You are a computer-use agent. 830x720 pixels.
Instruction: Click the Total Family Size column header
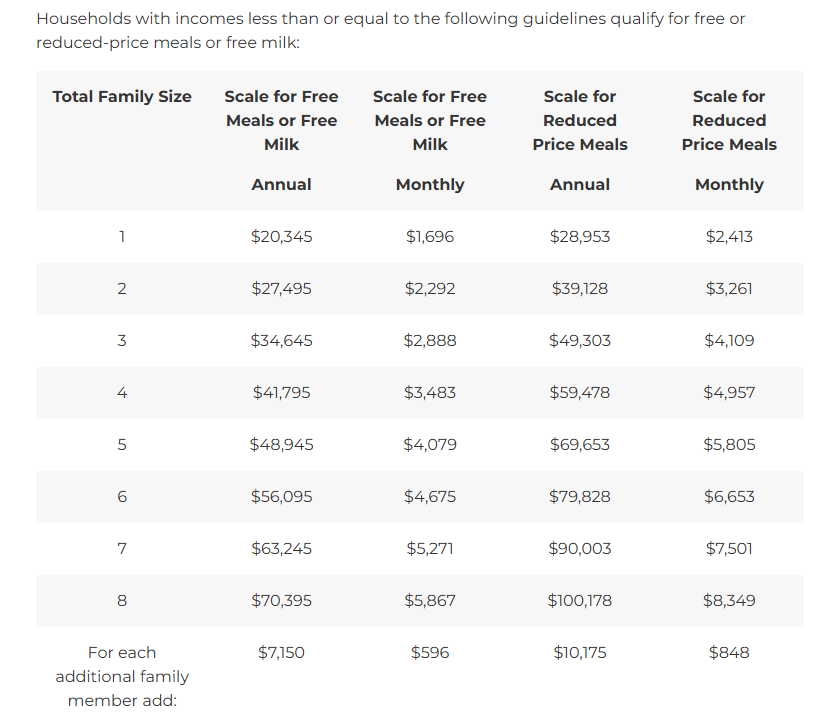coord(122,96)
